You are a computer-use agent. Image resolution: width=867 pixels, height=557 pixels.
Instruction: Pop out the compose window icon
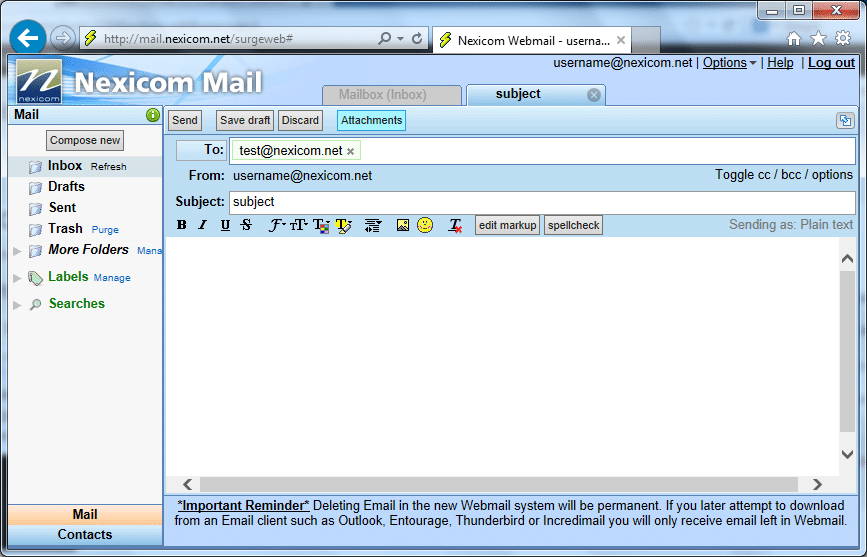click(845, 120)
